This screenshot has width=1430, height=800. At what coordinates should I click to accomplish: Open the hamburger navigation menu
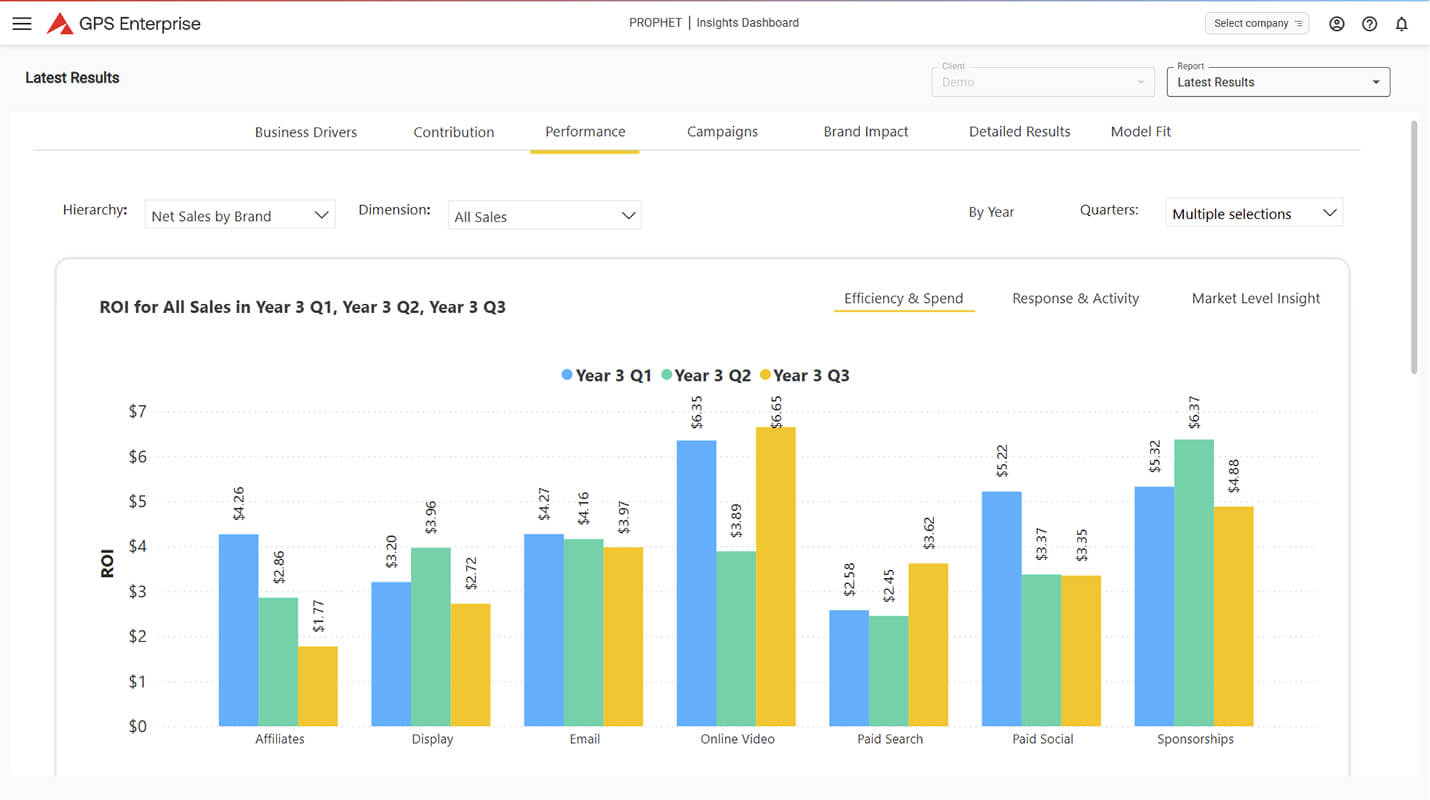[x=21, y=24]
